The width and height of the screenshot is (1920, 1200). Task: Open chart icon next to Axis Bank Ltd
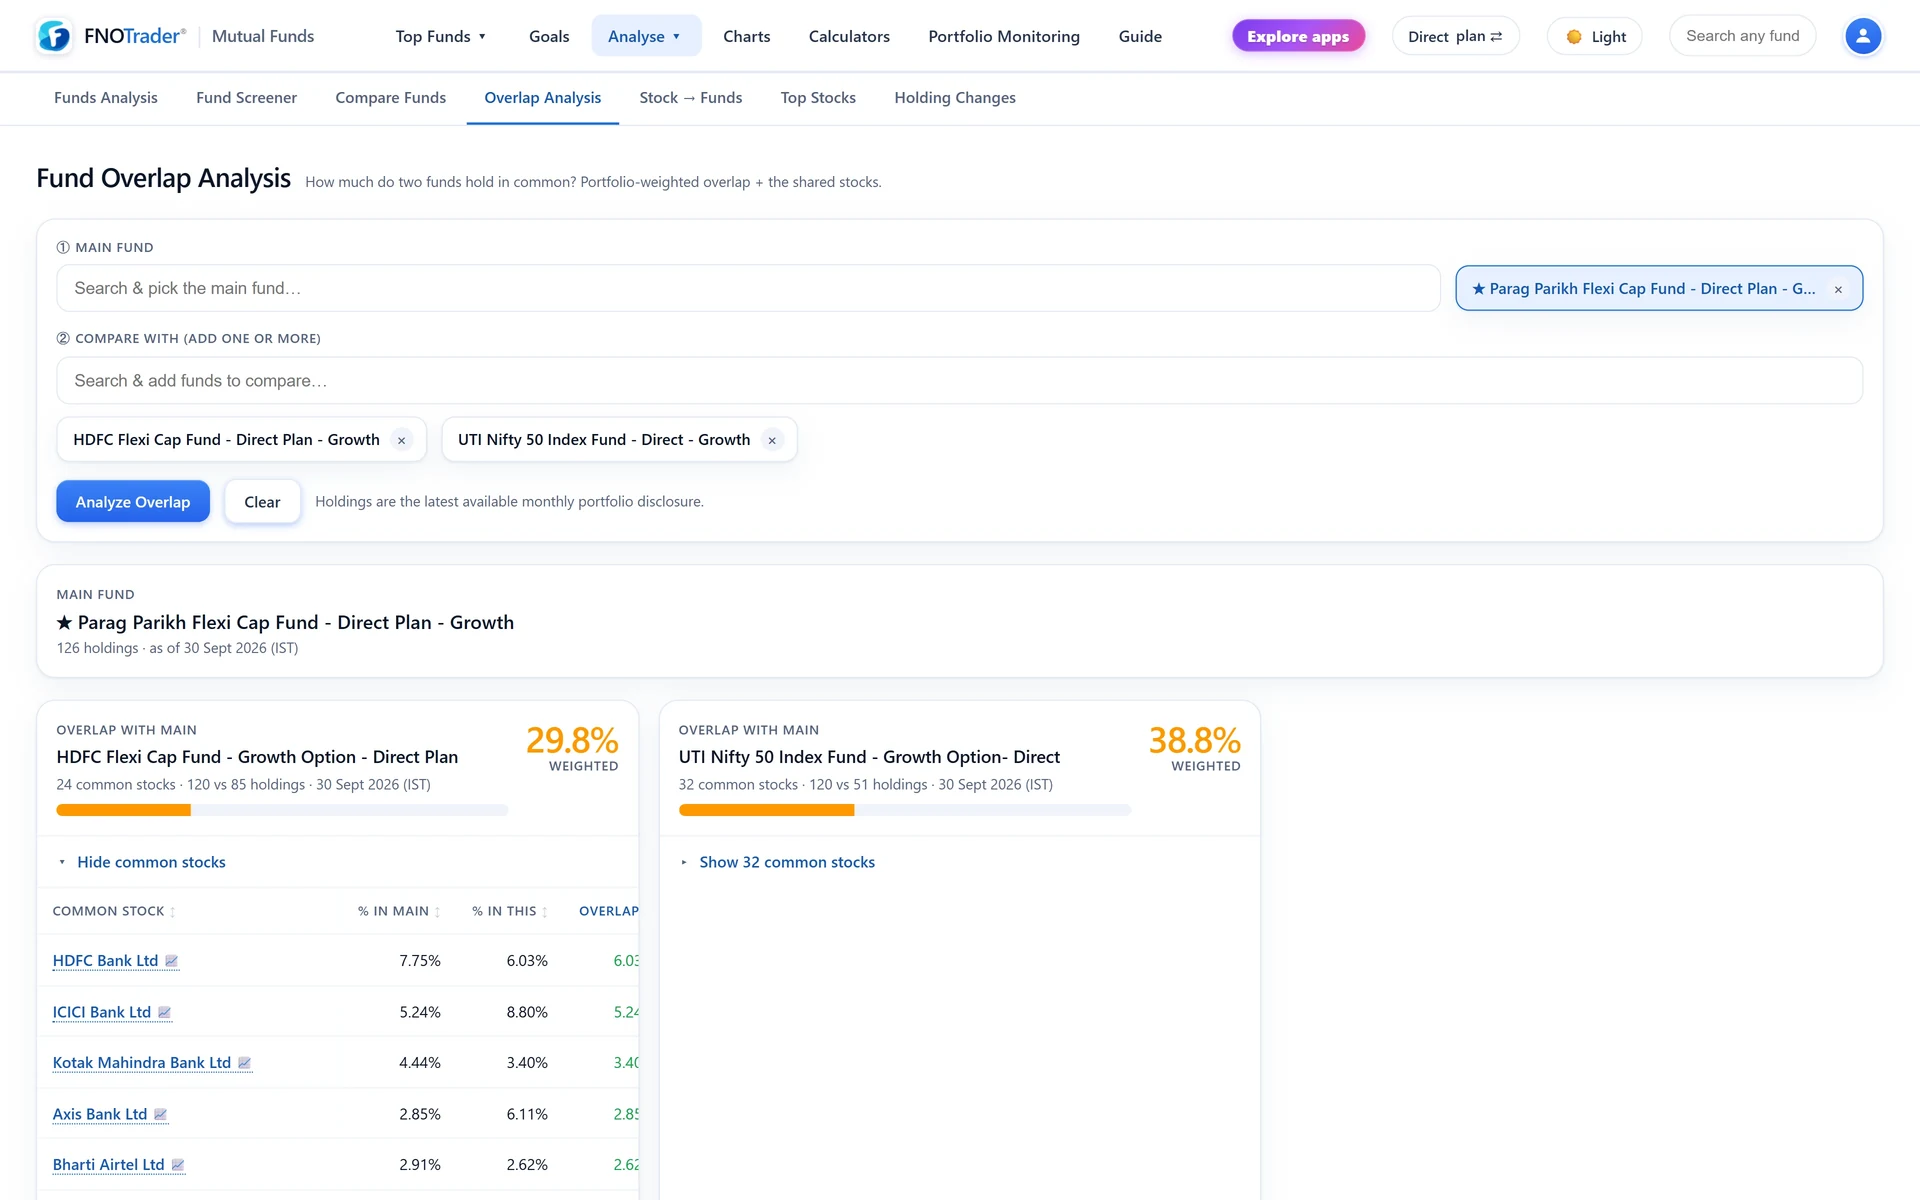click(x=160, y=1114)
